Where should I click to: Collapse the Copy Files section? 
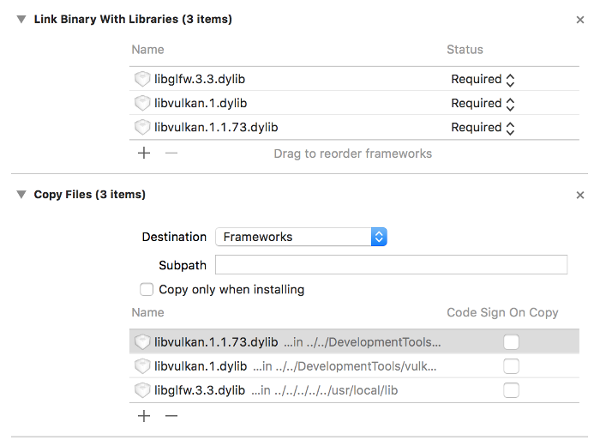pyautogui.click(x=21, y=195)
